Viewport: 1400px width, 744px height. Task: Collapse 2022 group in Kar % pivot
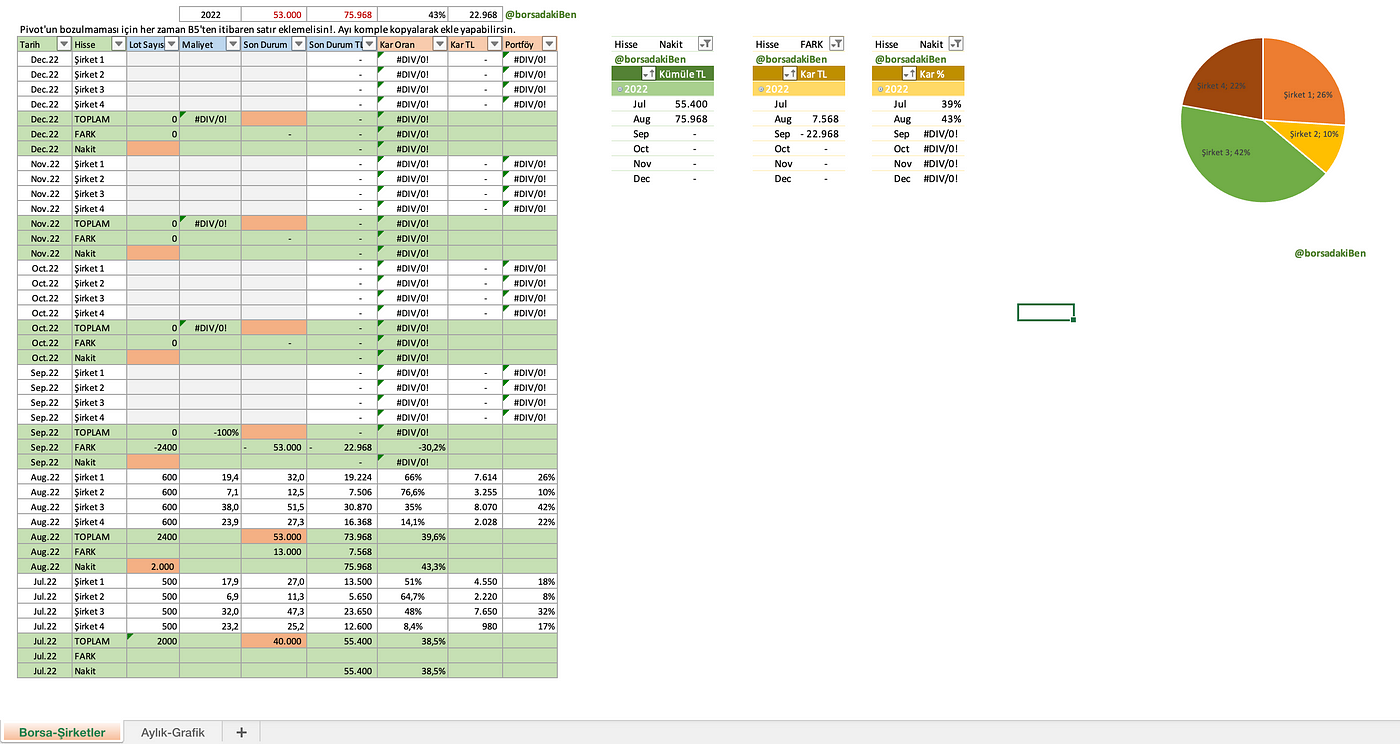(880, 89)
